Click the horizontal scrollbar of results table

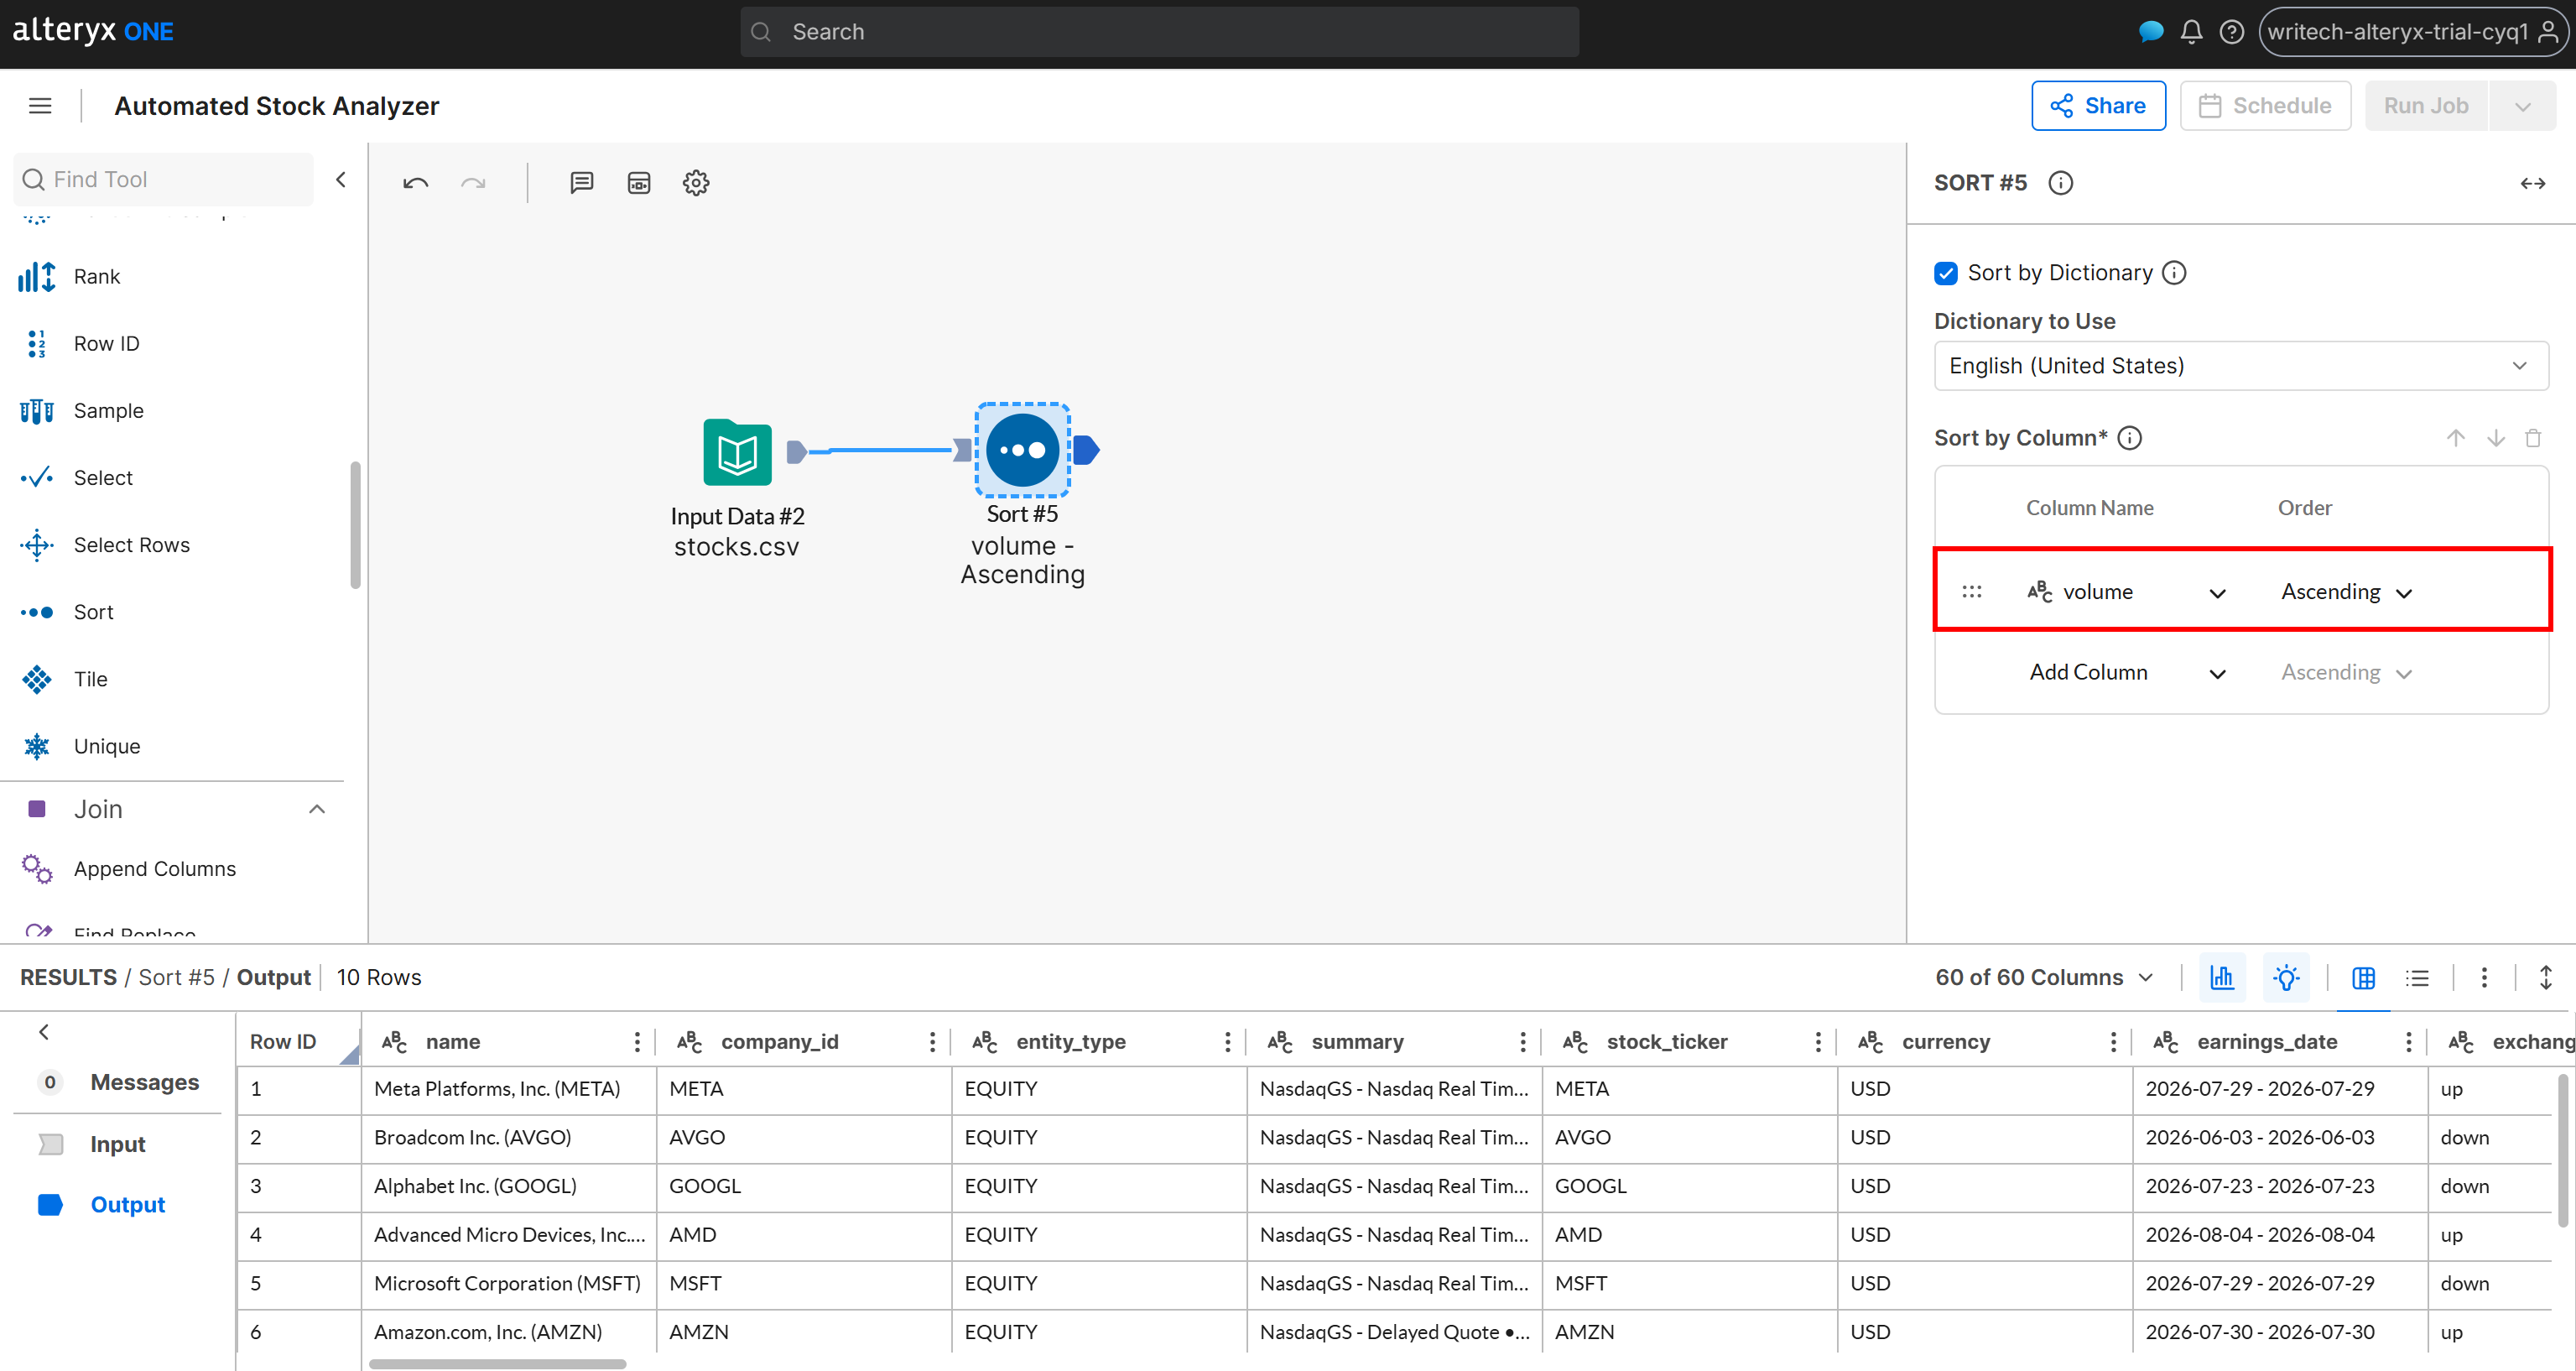coord(497,1364)
